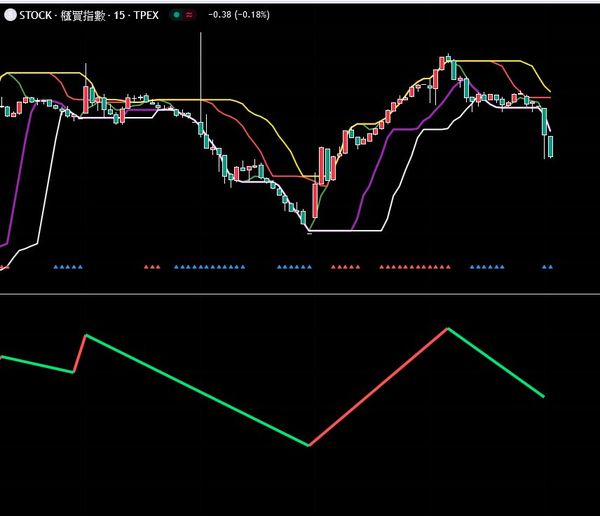Select the red rising segment of the zigzag
The width and height of the screenshot is (600, 516).
click(378, 387)
